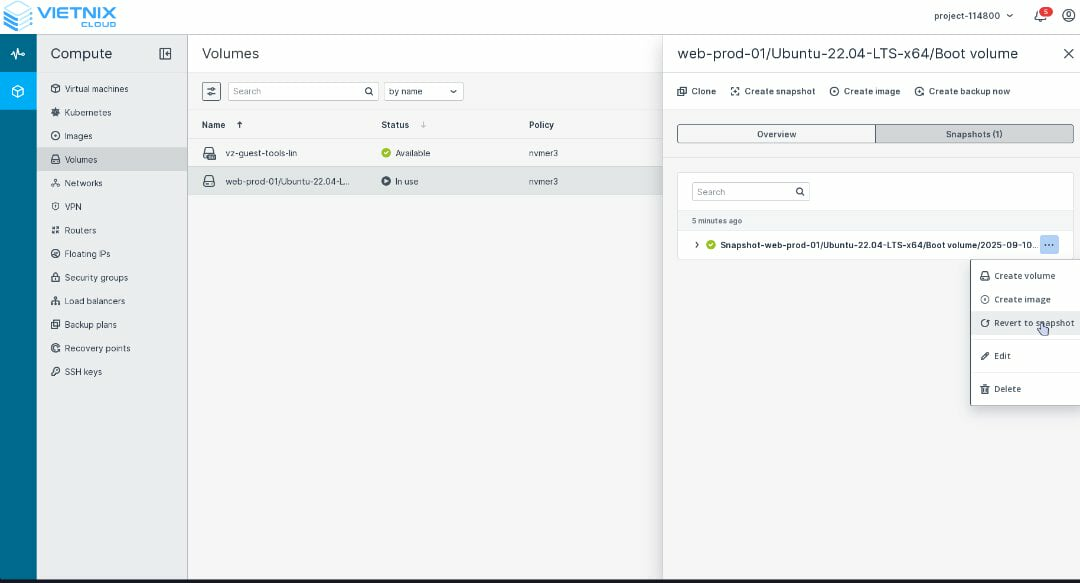Click the notifications bell icon

1040,16
